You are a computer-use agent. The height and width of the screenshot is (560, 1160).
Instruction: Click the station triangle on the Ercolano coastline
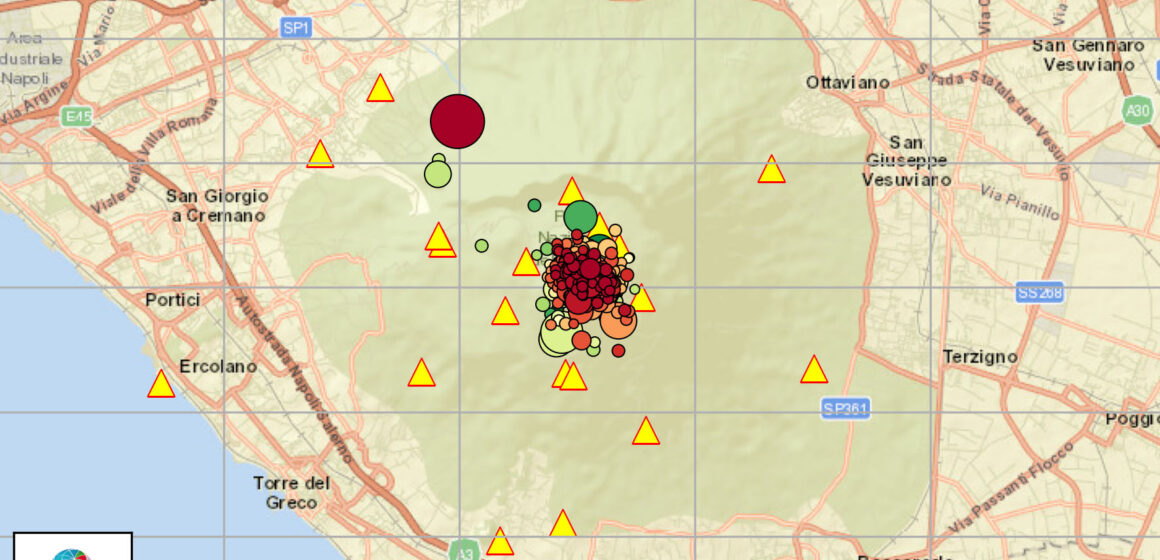161,384
